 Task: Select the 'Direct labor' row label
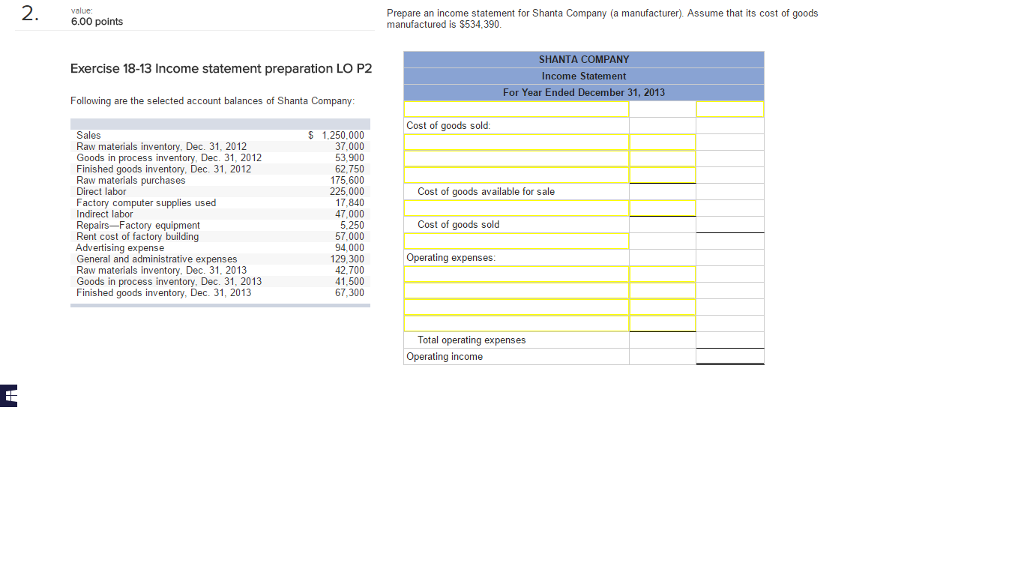click(101, 191)
